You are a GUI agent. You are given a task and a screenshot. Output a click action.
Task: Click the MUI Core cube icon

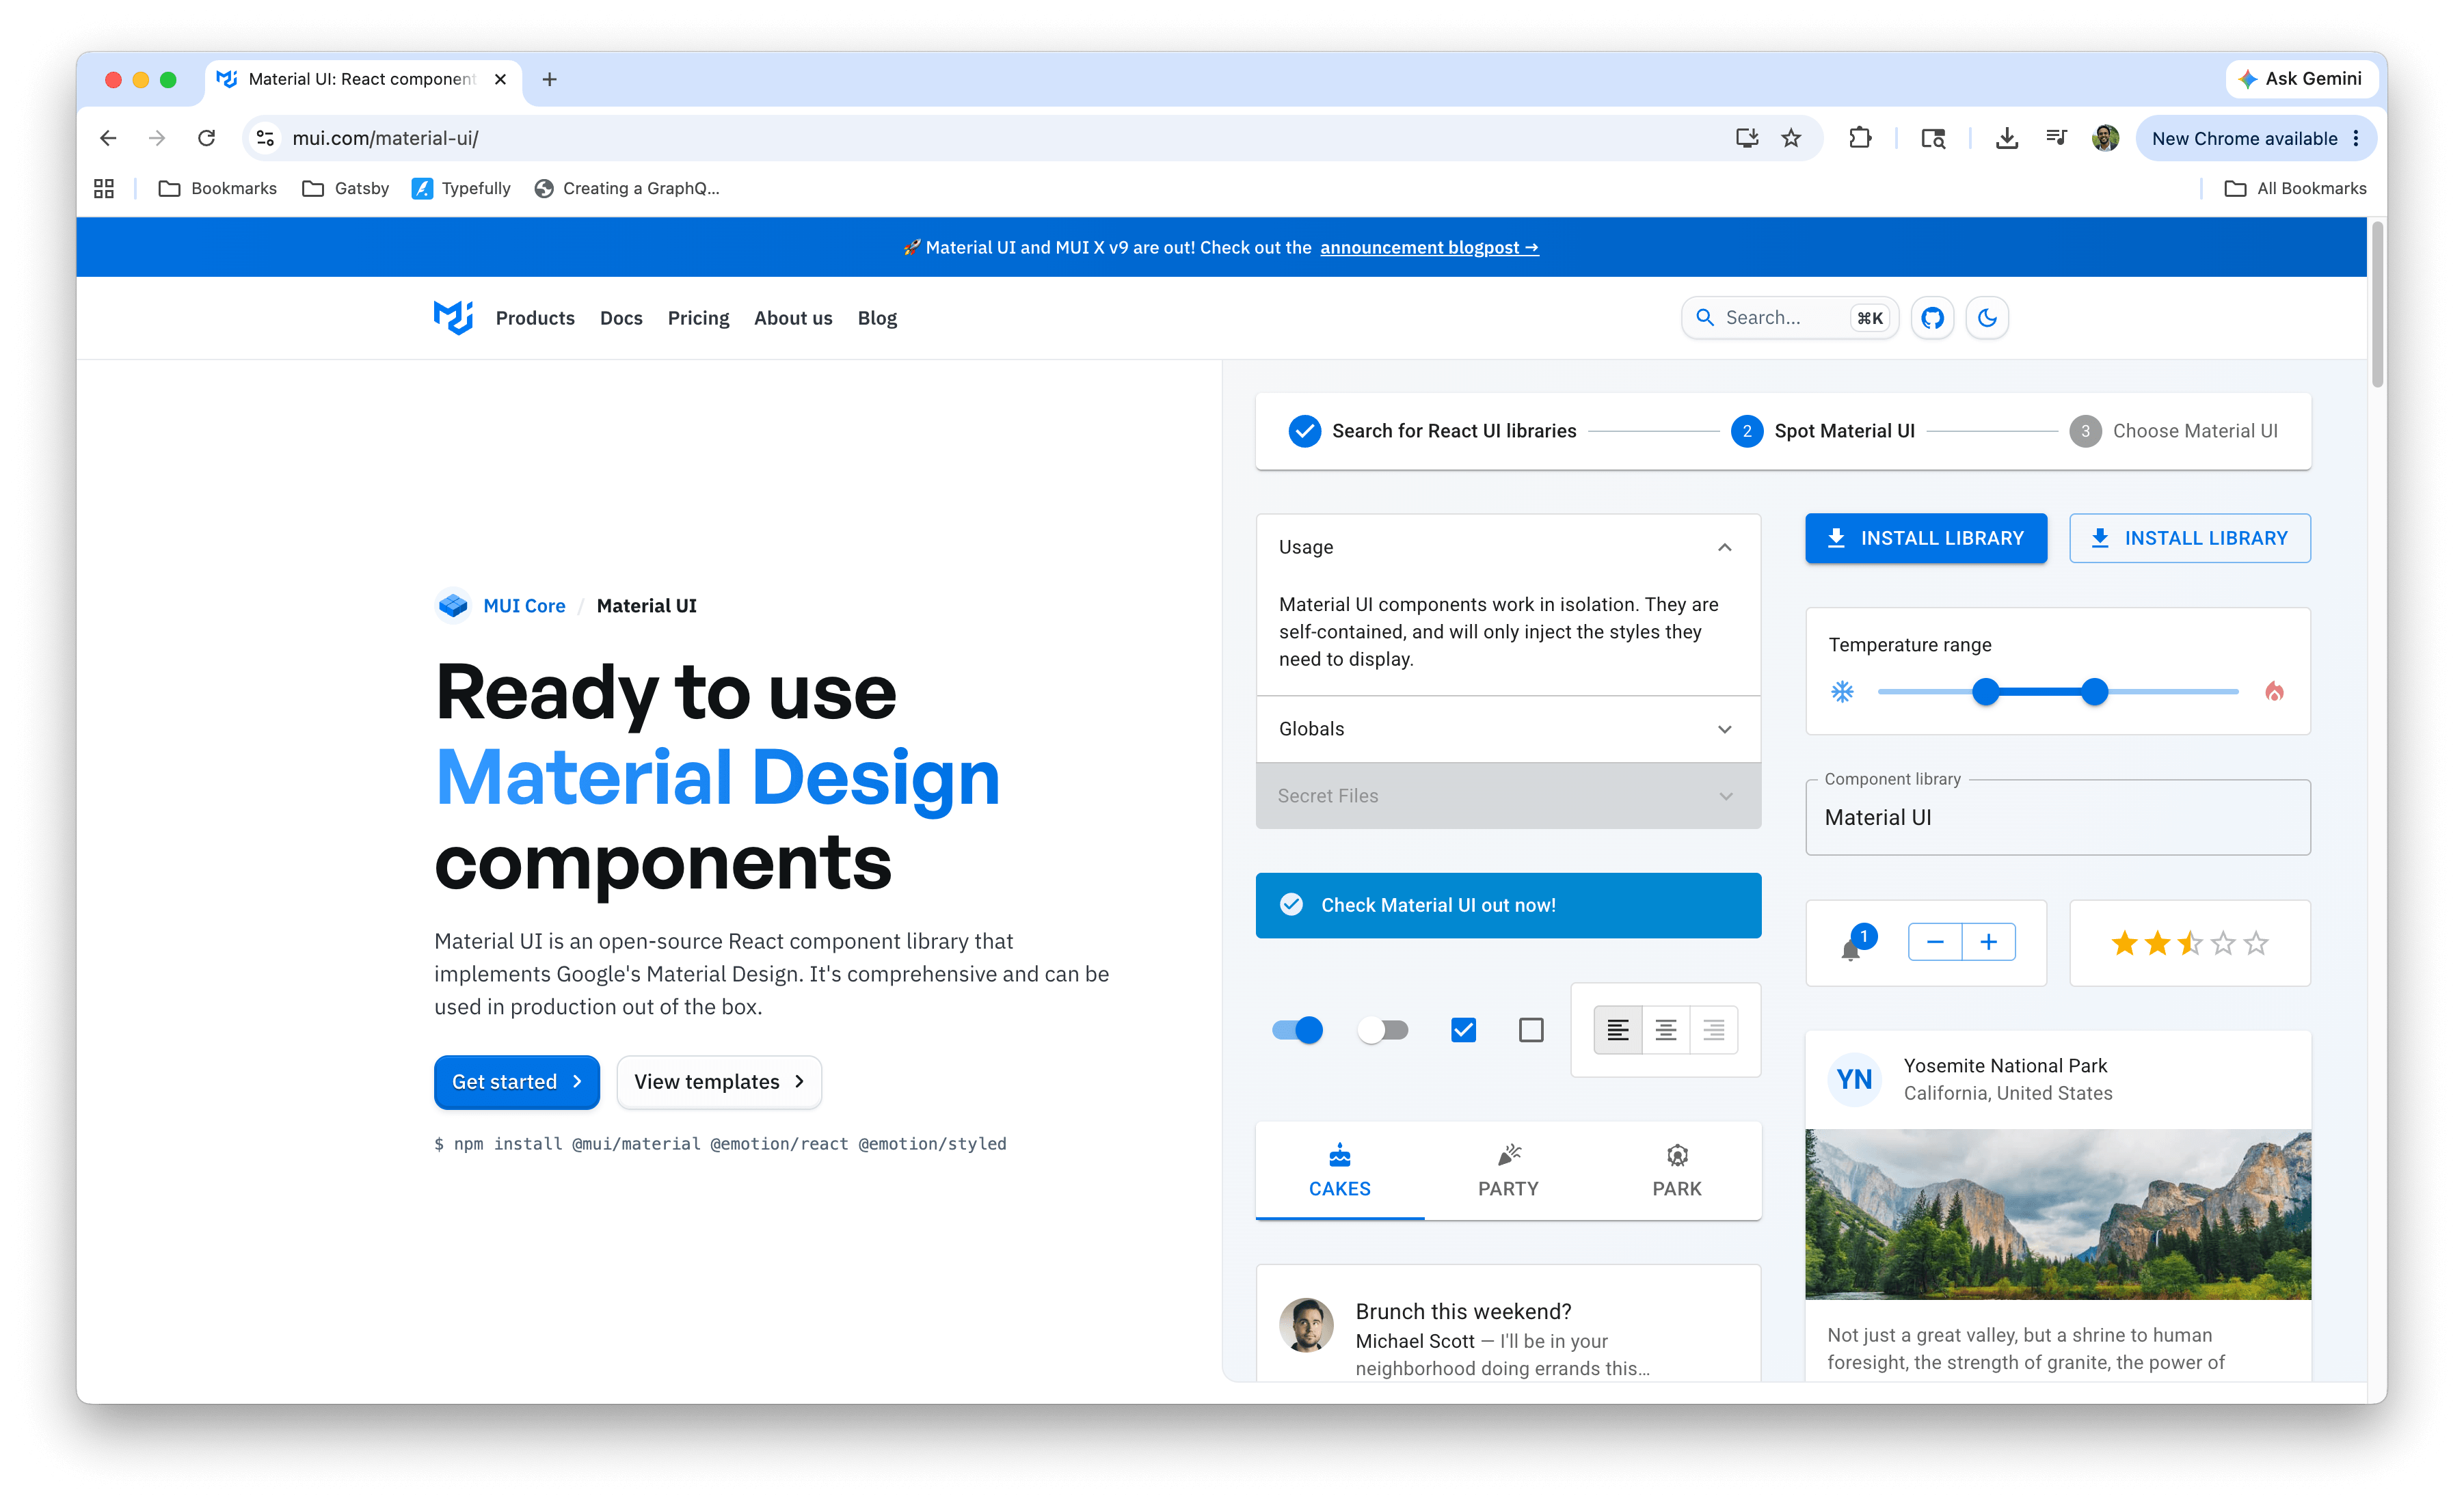(x=453, y=605)
